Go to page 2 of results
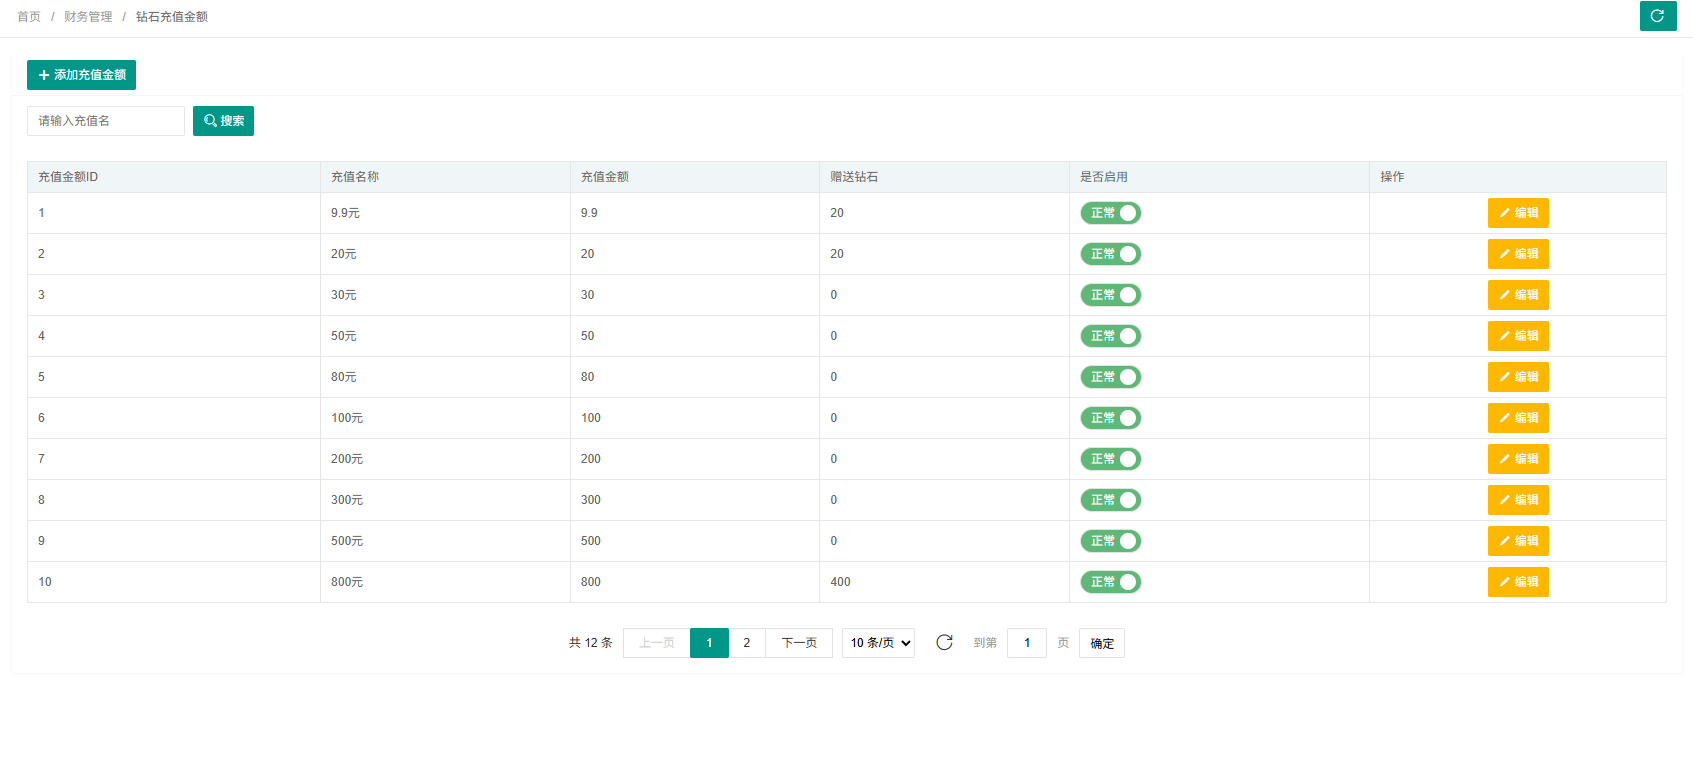 [746, 643]
